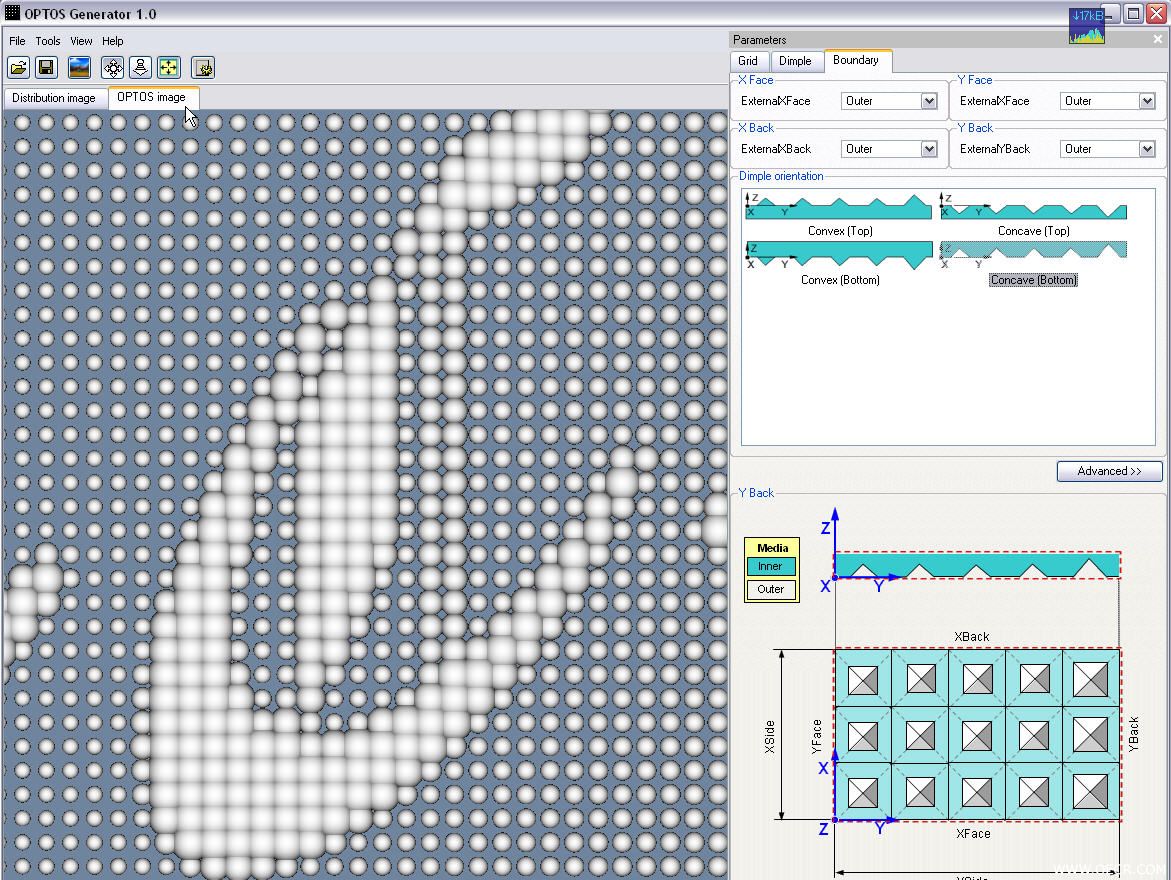
Task: Pick the Concave (Bottom) orientation diagram
Action: tap(1034, 254)
